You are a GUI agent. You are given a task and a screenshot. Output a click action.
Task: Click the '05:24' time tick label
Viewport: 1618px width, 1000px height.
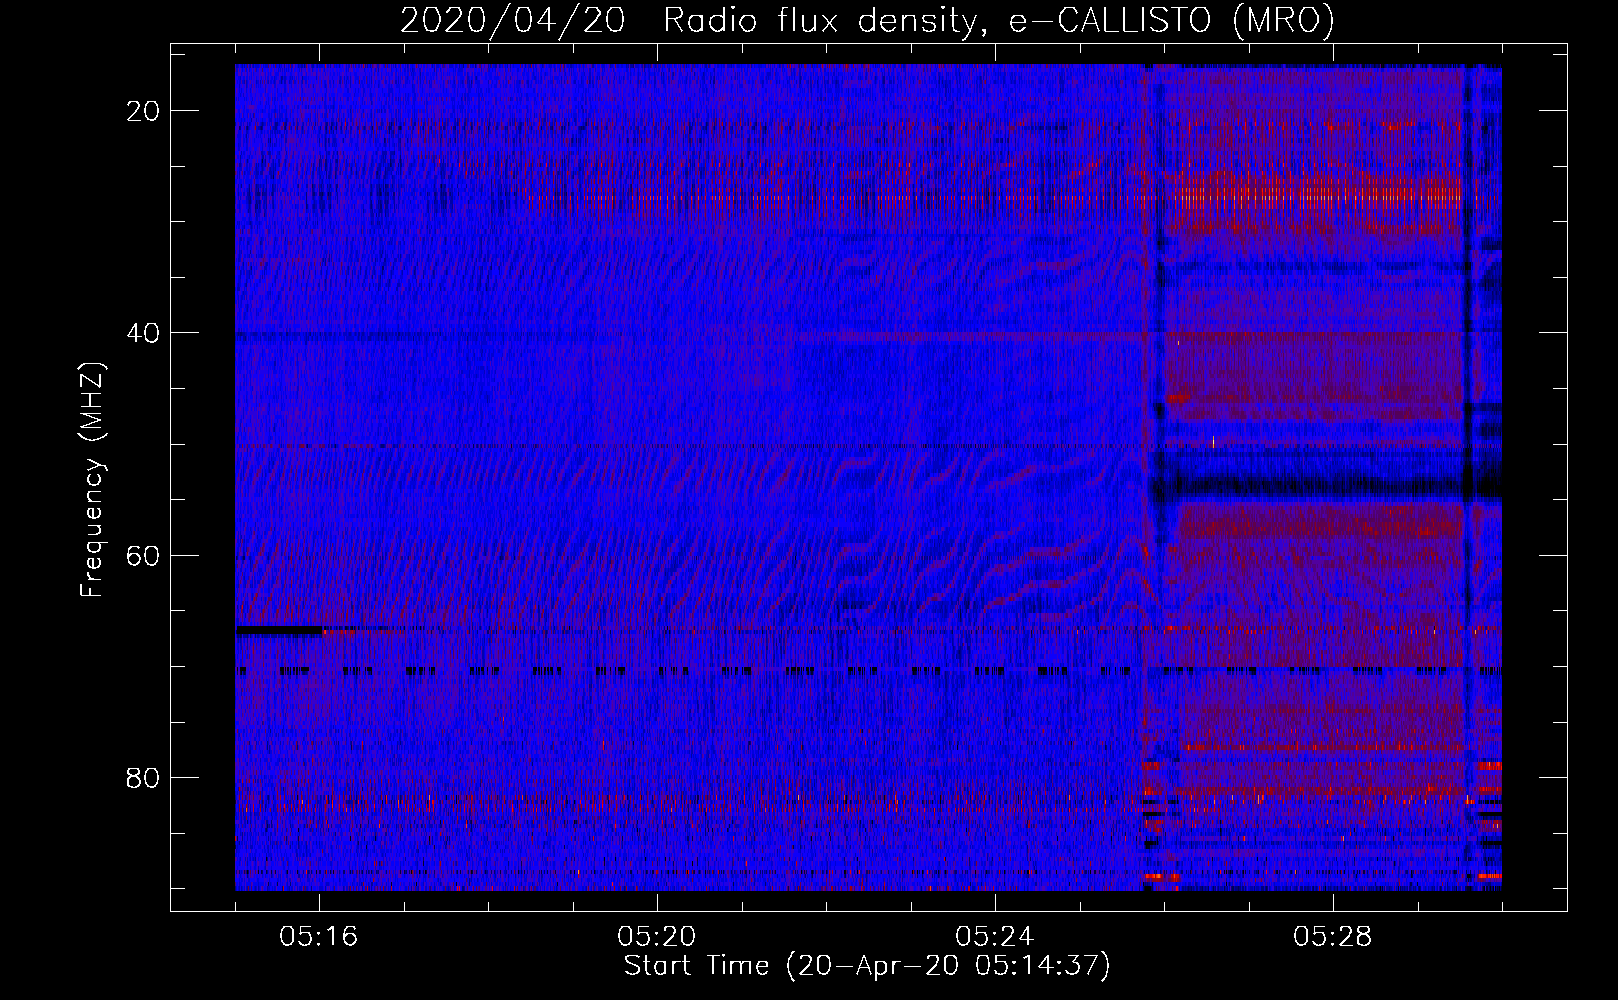[995, 937]
